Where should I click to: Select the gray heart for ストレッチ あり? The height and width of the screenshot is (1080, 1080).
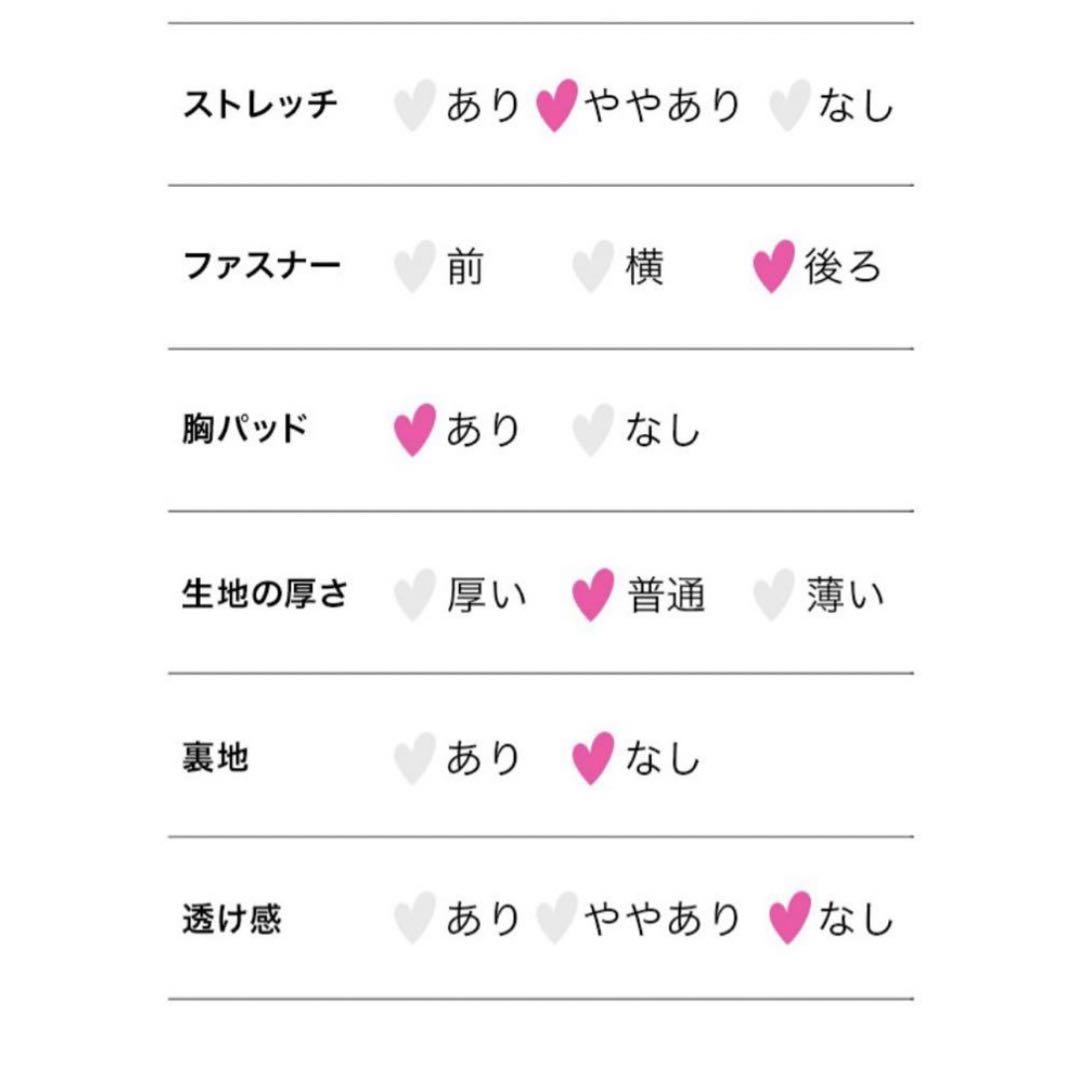point(415,105)
